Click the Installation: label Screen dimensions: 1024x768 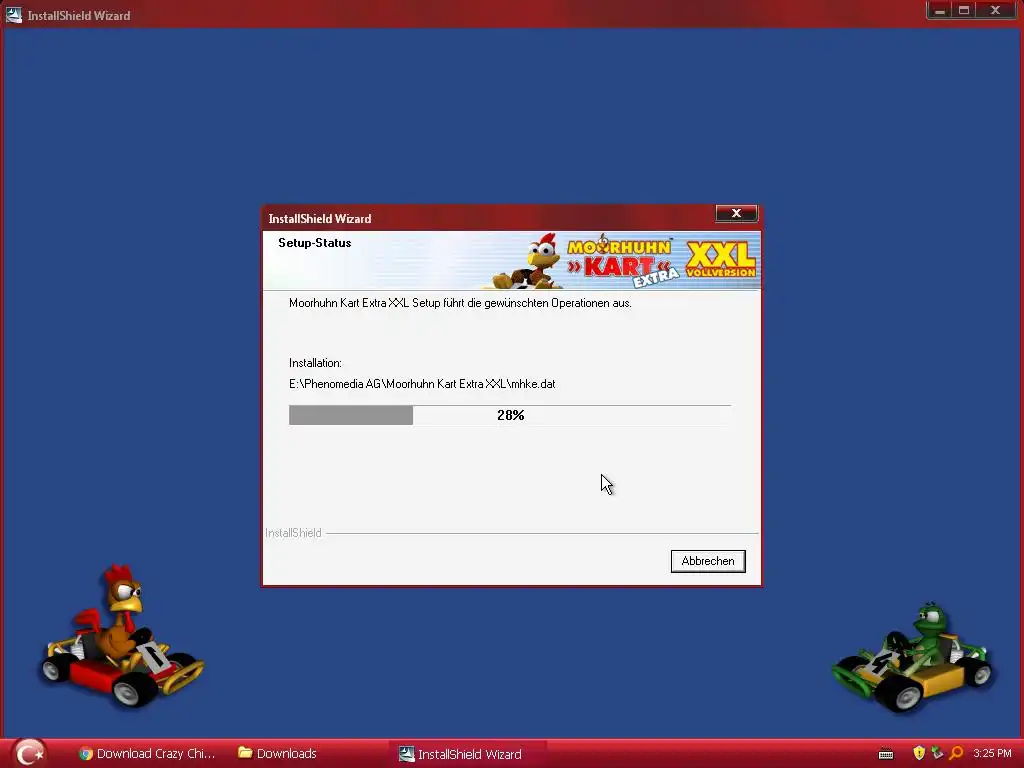pos(315,363)
